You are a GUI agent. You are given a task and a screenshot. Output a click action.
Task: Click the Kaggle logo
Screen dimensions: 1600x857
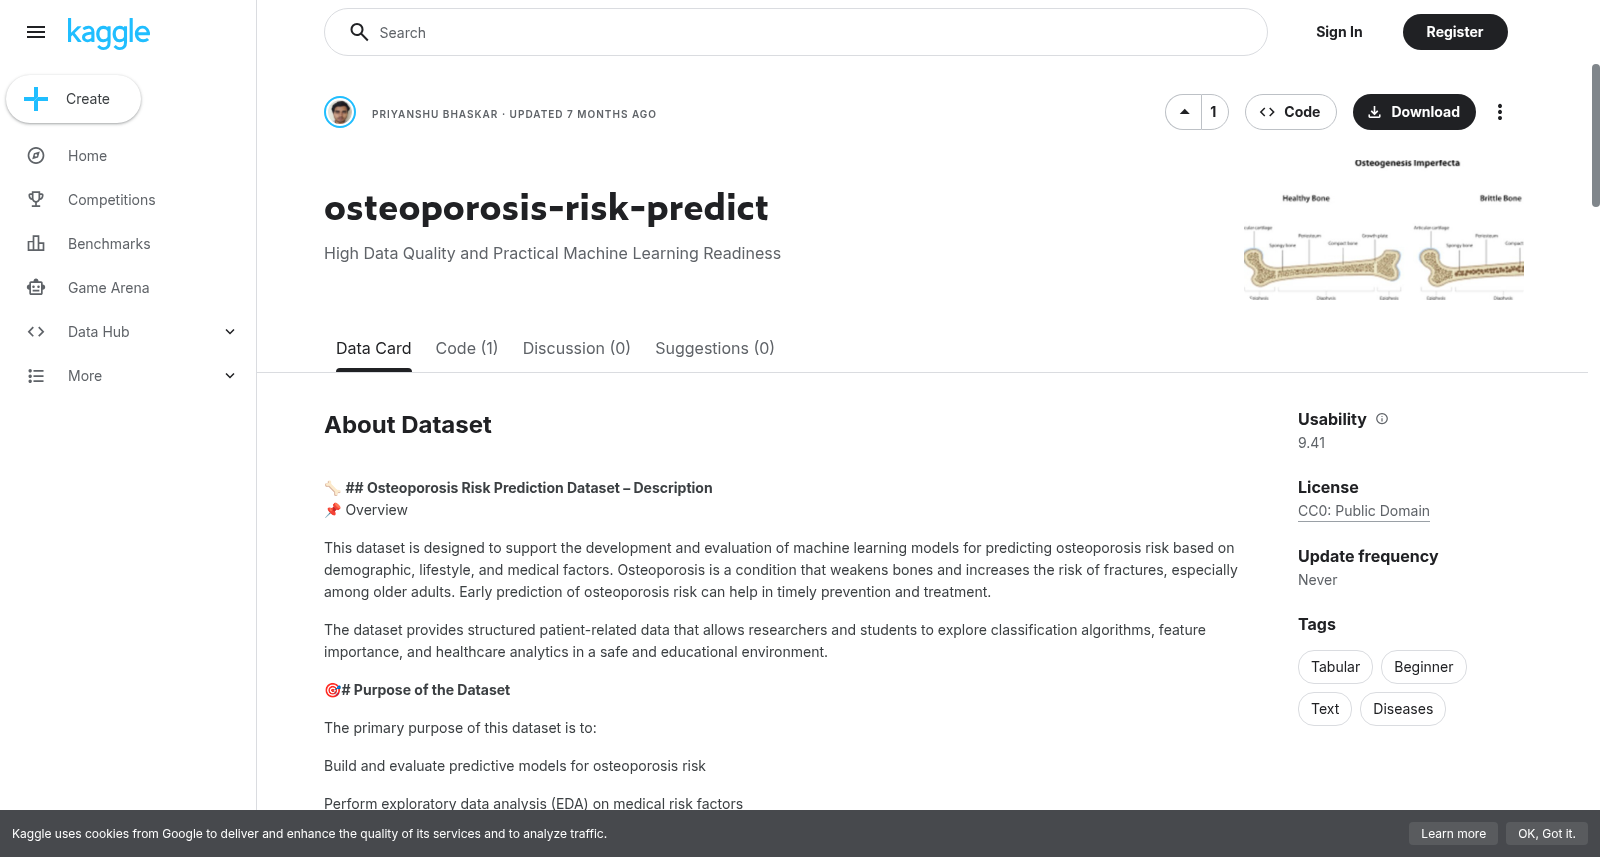pyautogui.click(x=108, y=33)
